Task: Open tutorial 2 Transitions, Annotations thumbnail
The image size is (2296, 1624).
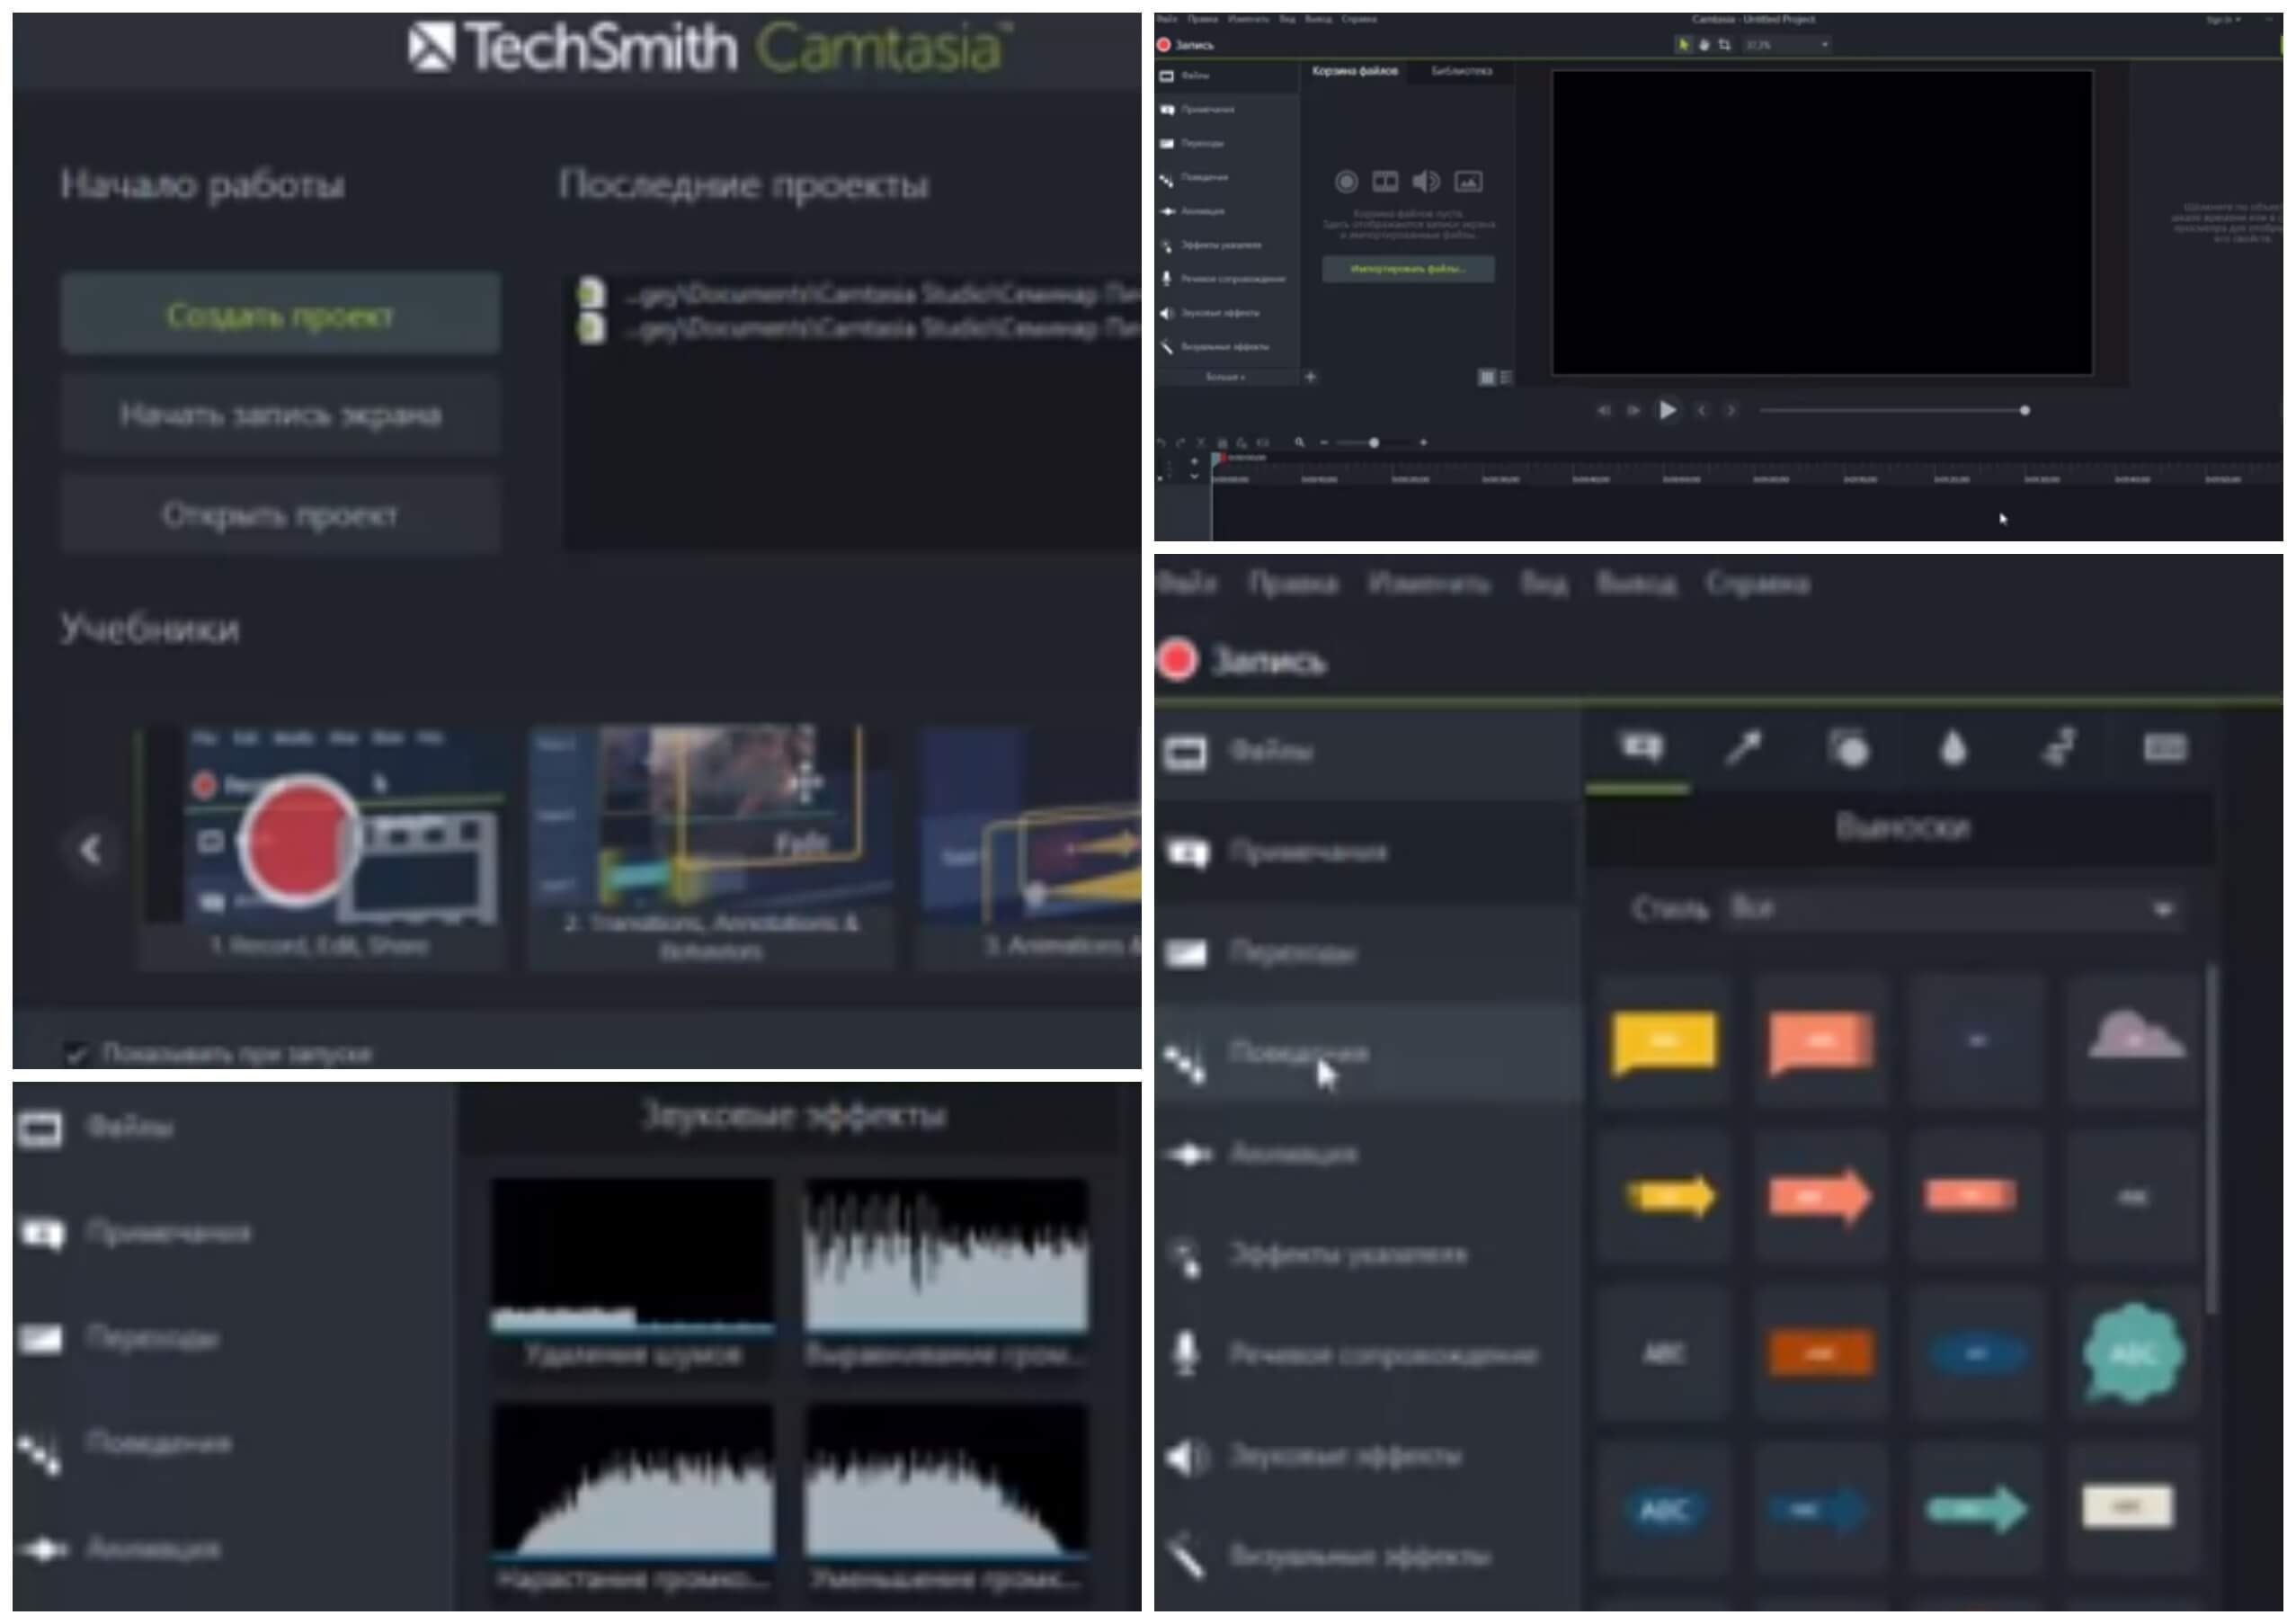Action: pos(710,847)
